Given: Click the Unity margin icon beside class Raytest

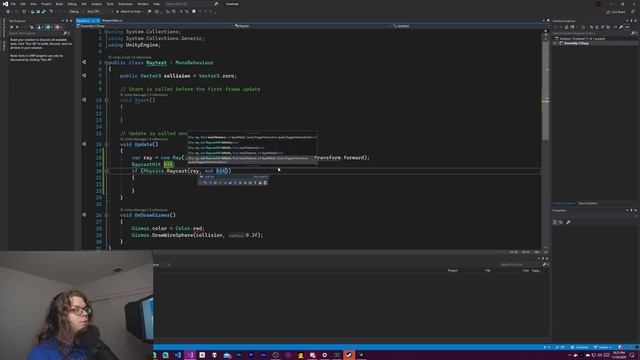Looking at the screenshot, I should [x=84, y=62].
